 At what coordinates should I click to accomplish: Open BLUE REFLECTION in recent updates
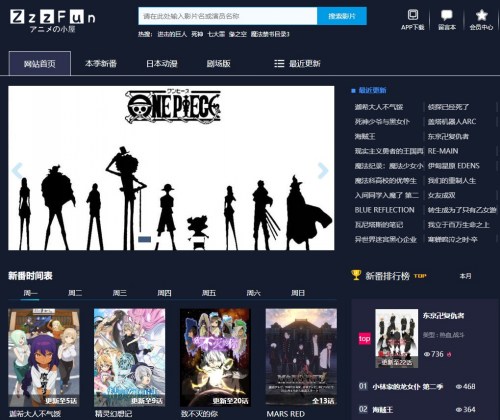tap(384, 210)
